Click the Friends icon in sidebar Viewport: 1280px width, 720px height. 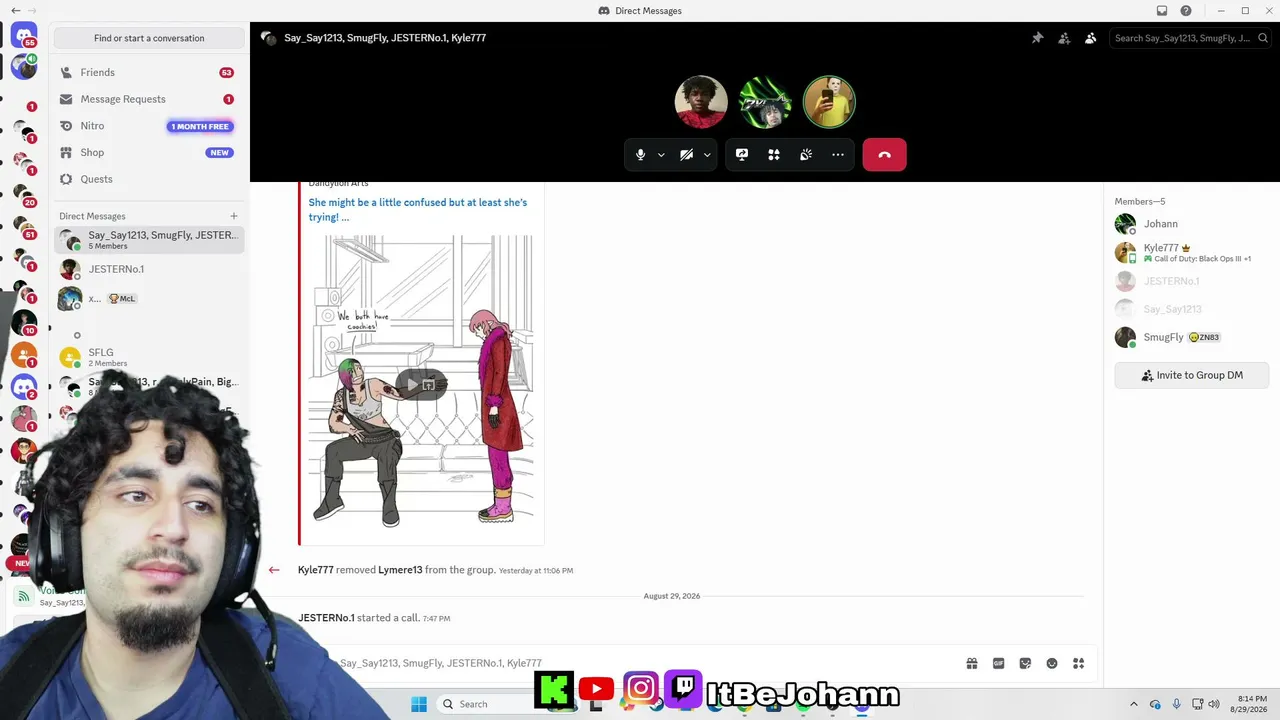66,72
